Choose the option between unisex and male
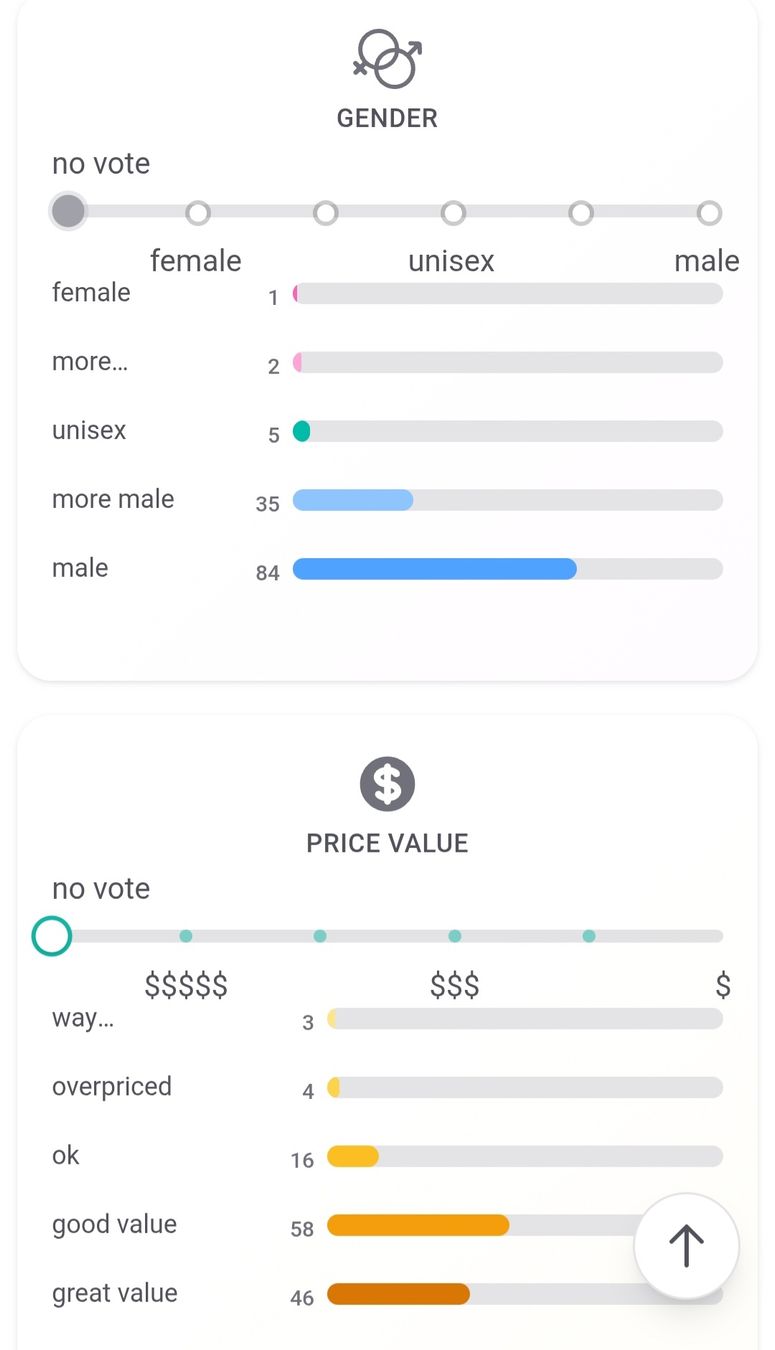 (582, 213)
